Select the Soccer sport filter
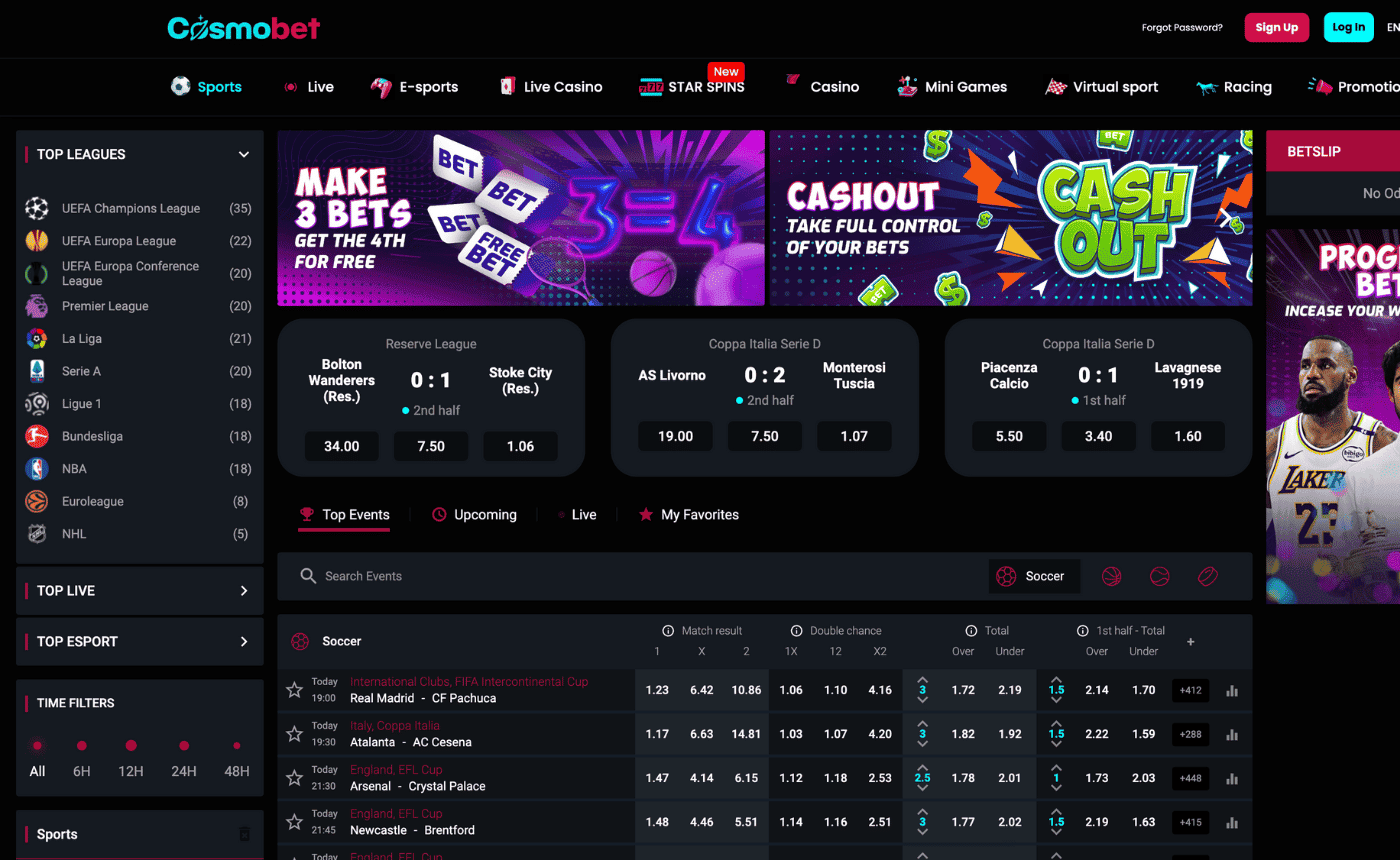The width and height of the screenshot is (1400, 860). (1034, 576)
